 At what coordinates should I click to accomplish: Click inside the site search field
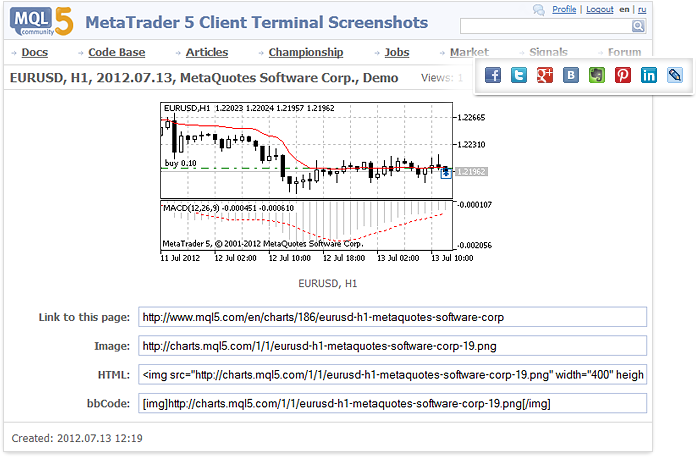[546, 26]
